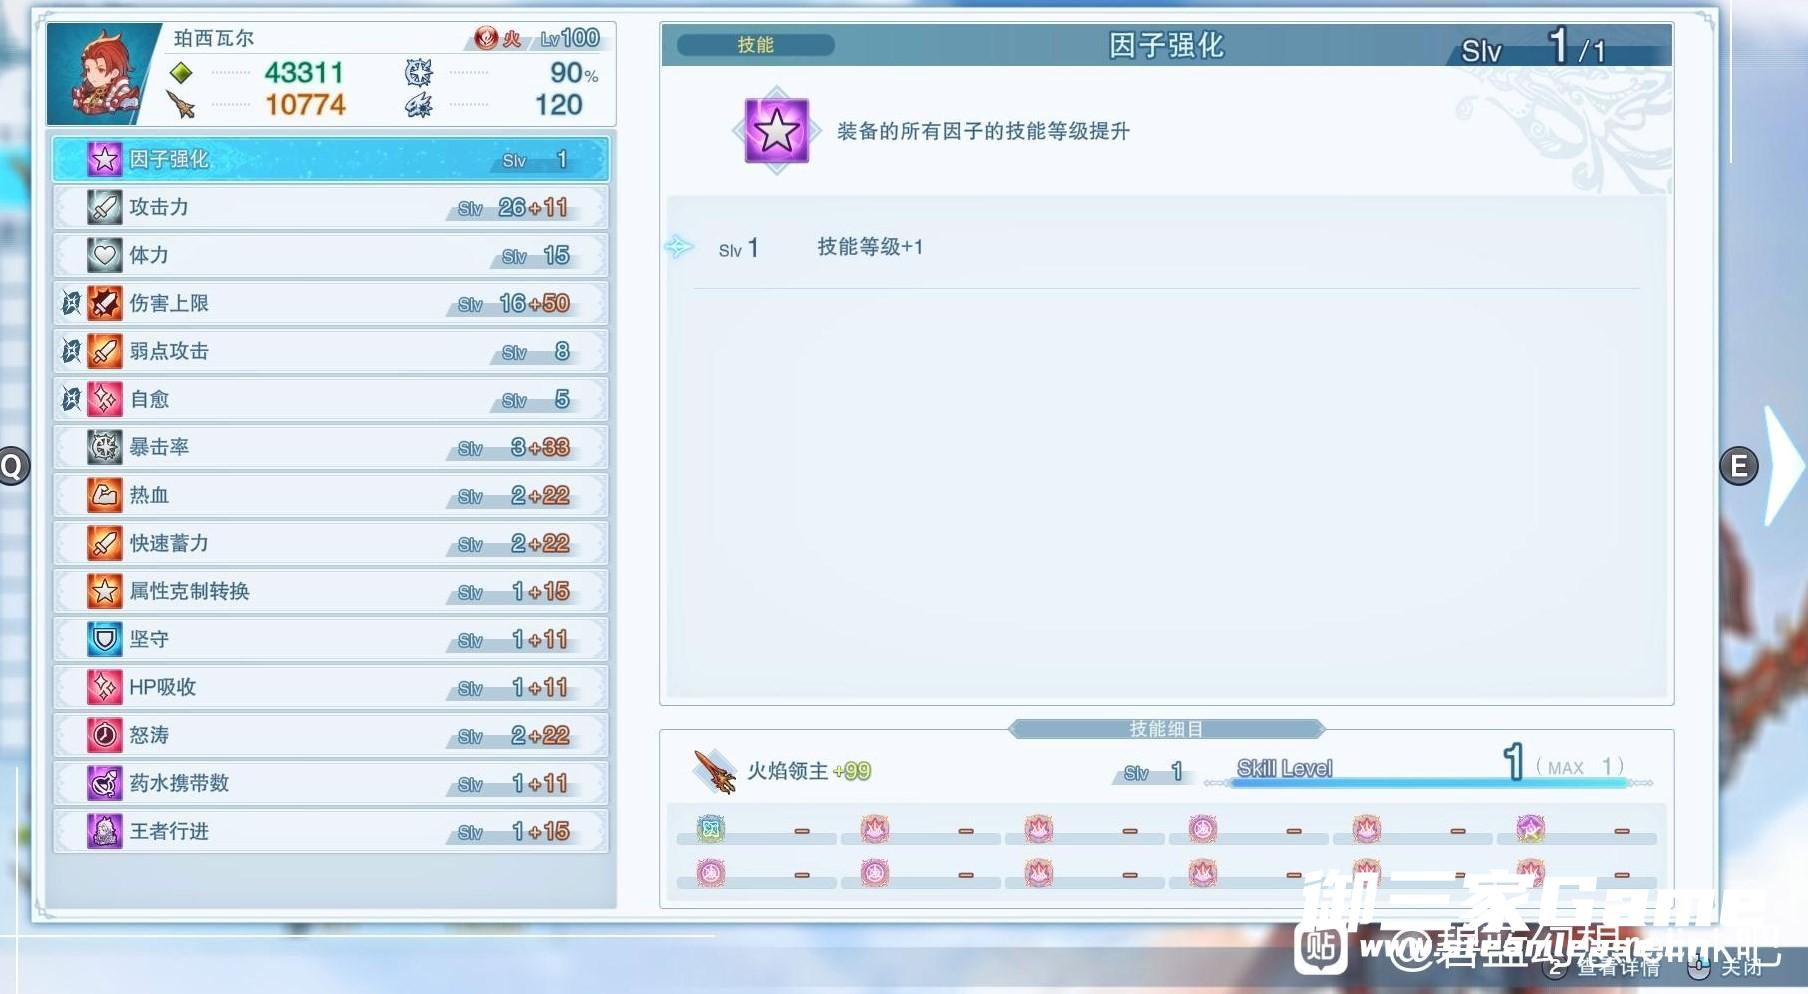Click the large purple star skill icon

(776, 131)
